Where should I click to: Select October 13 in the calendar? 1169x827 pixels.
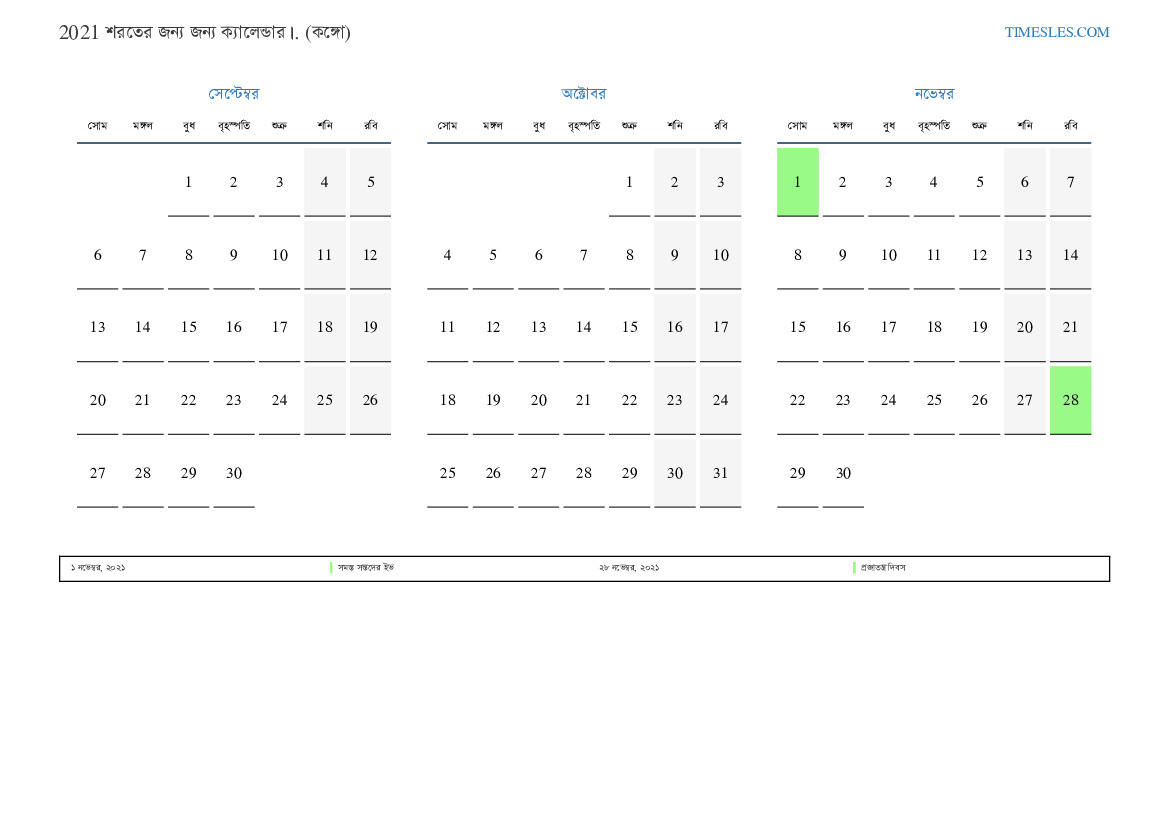click(538, 327)
